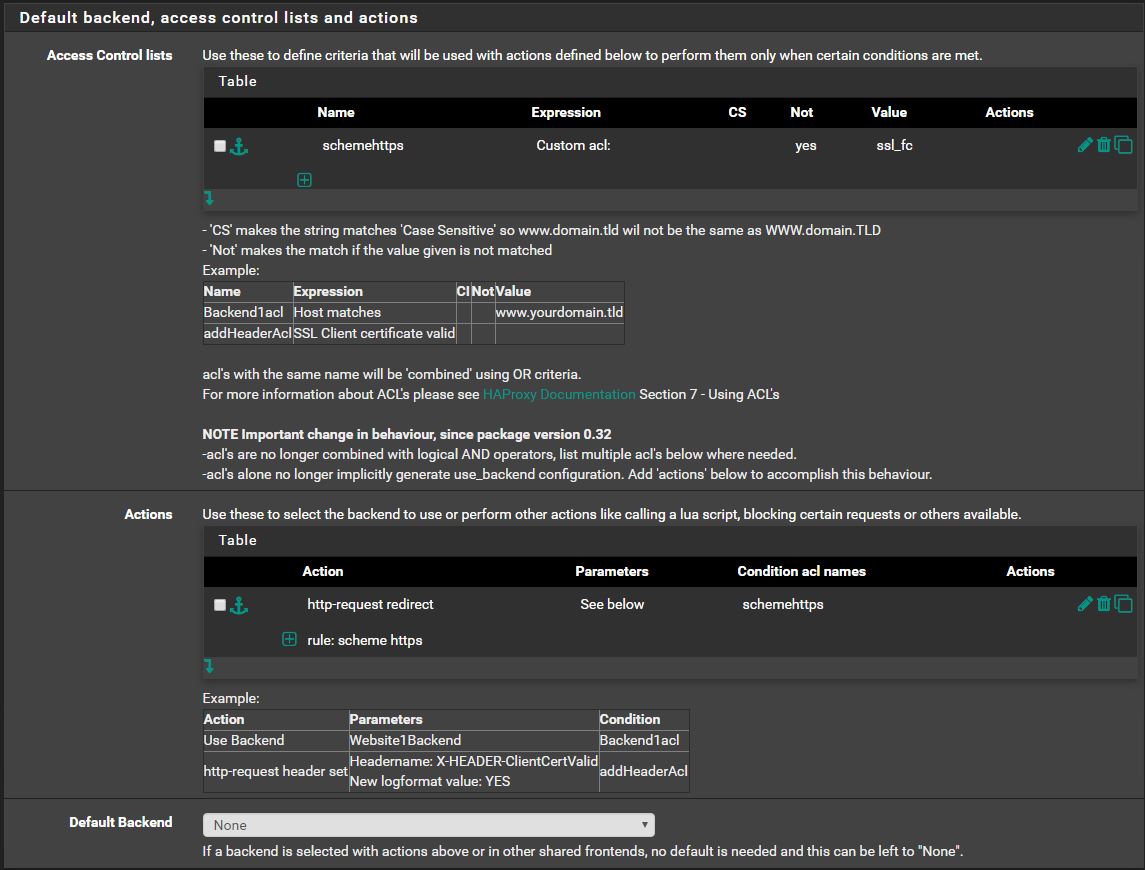Add a new ACL row using the arrow below the ACL table
The image size is (1145, 870).
[x=209, y=198]
